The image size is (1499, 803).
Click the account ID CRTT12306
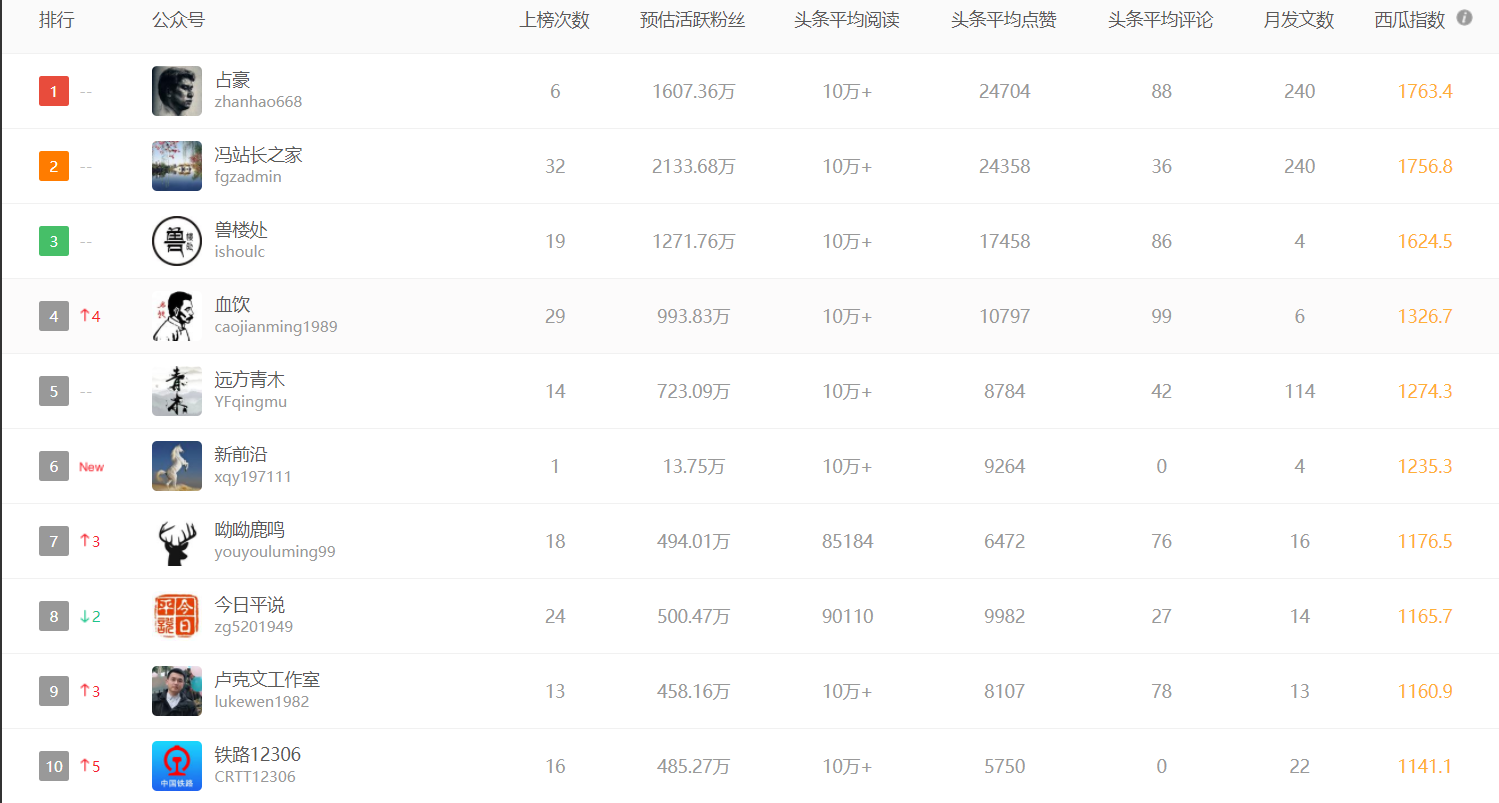255,777
